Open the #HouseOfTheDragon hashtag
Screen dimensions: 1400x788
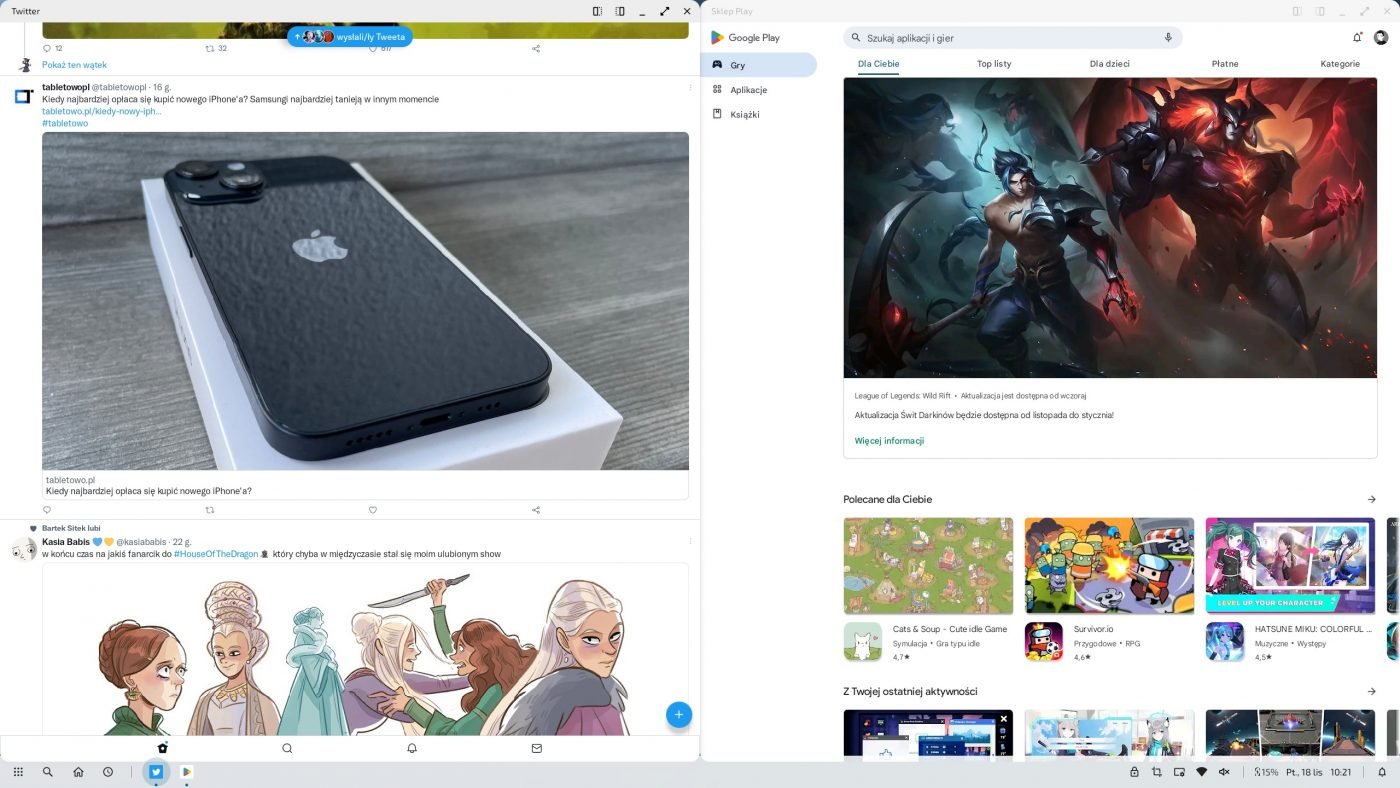(x=216, y=554)
